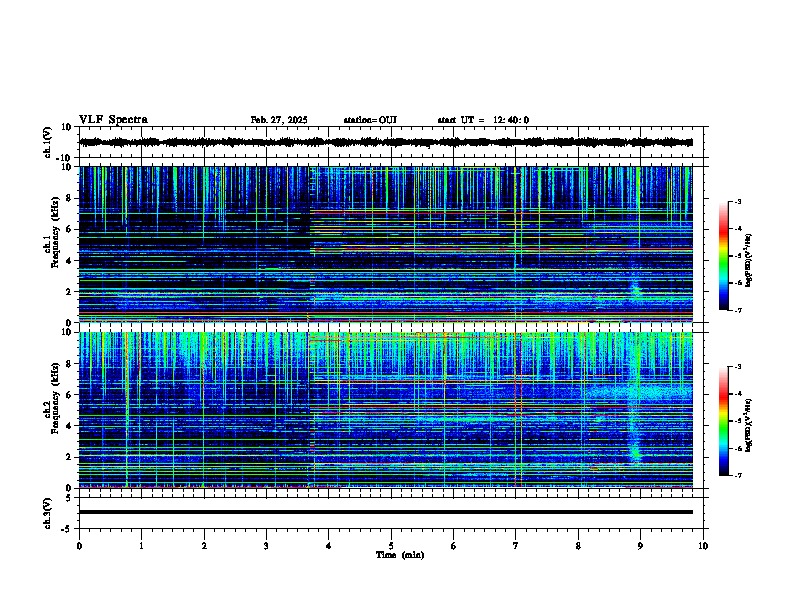Click the ch.1 color bar PSD unit label
Image resolution: width=792 pixels, height=612 pixels.
[749, 261]
